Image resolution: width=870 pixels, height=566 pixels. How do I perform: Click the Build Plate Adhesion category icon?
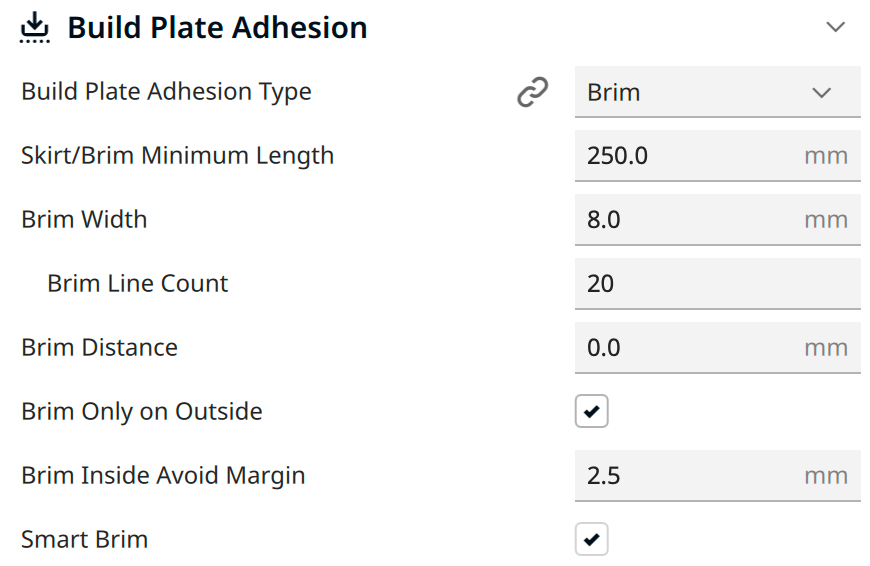[34, 27]
